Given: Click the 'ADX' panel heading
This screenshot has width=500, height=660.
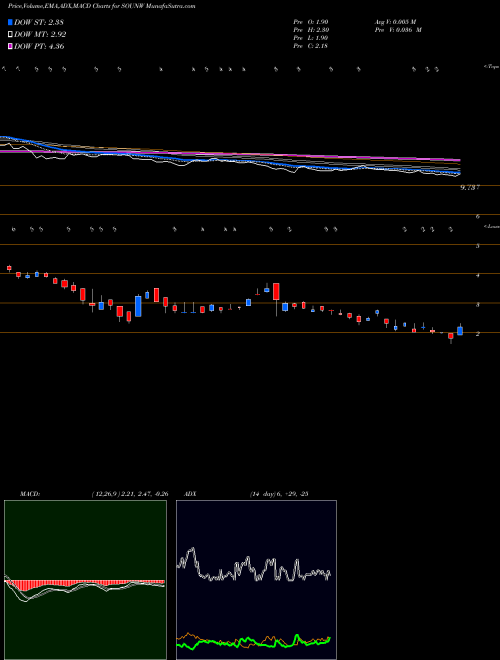Looking at the screenshot, I should 191,494.
